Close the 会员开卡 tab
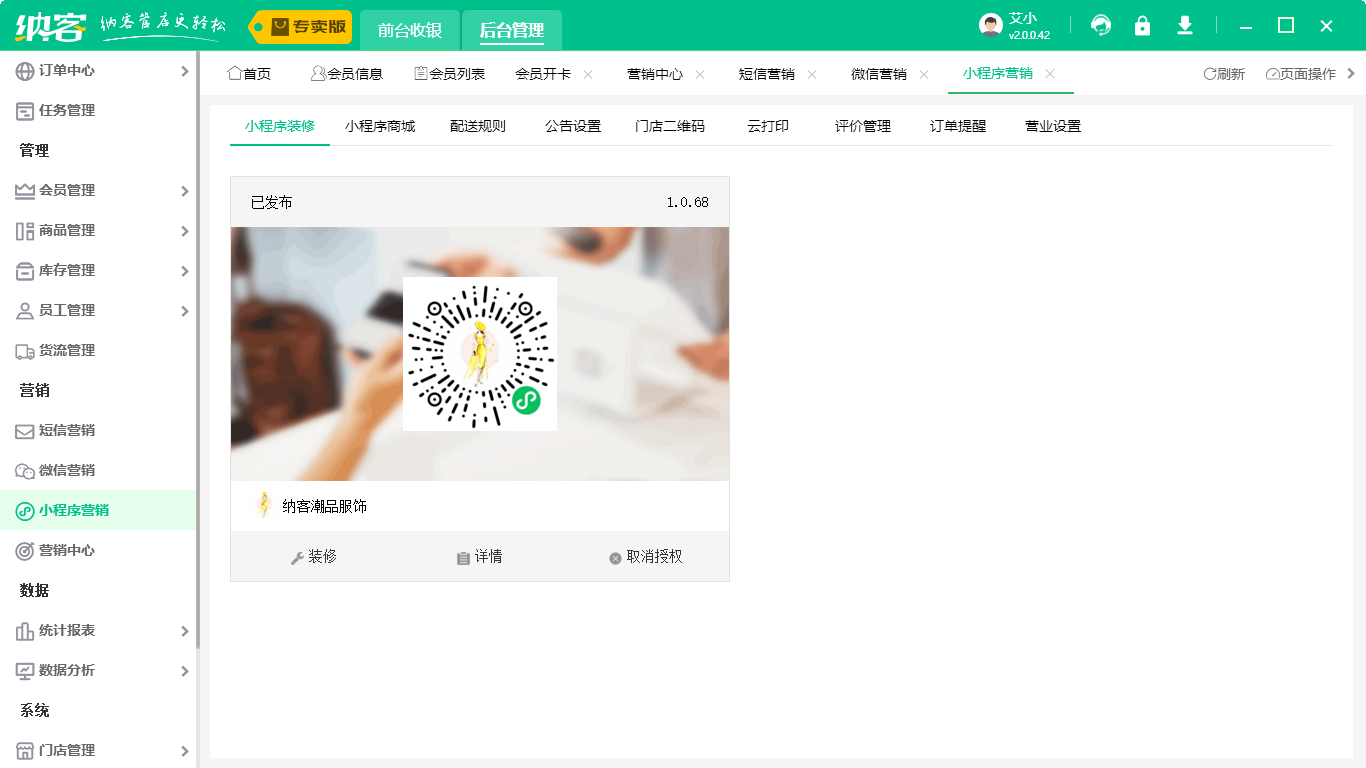 [x=588, y=74]
